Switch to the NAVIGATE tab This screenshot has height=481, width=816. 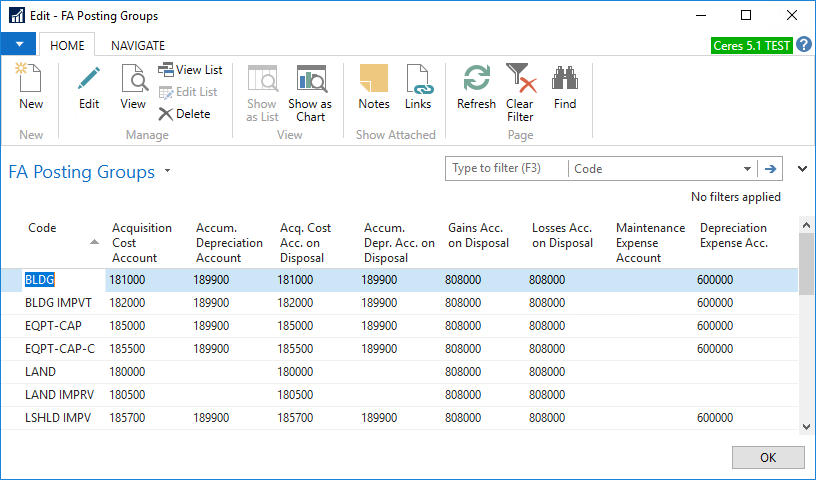click(138, 45)
